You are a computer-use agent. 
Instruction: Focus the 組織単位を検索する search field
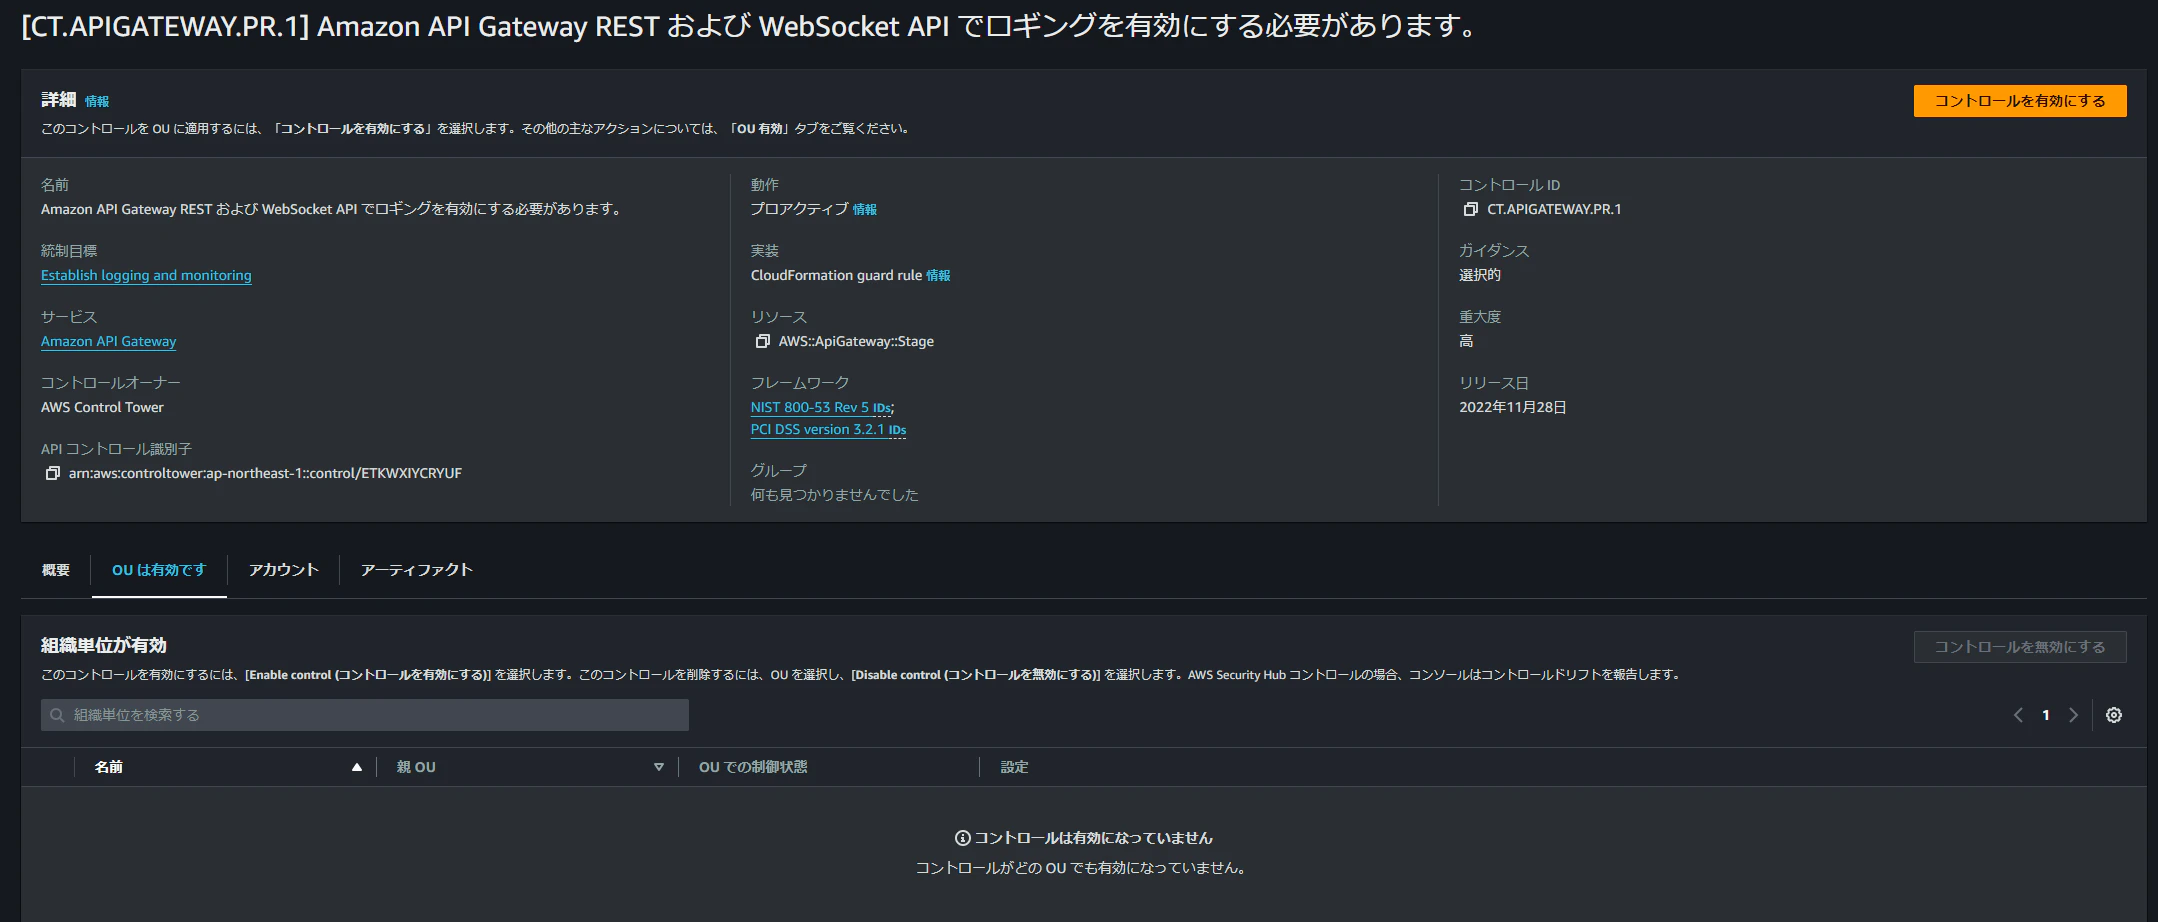[365, 715]
